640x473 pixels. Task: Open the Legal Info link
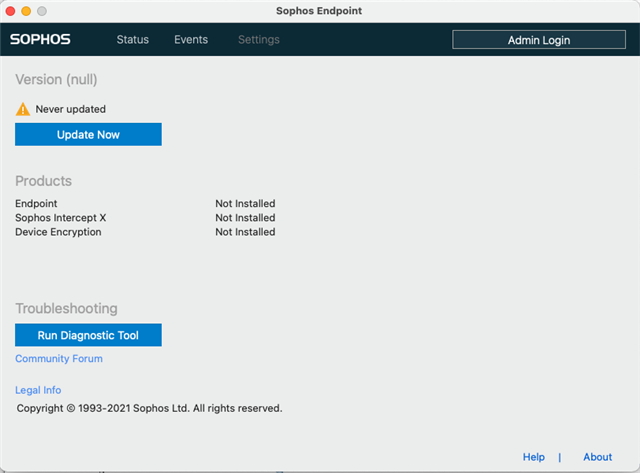click(38, 390)
